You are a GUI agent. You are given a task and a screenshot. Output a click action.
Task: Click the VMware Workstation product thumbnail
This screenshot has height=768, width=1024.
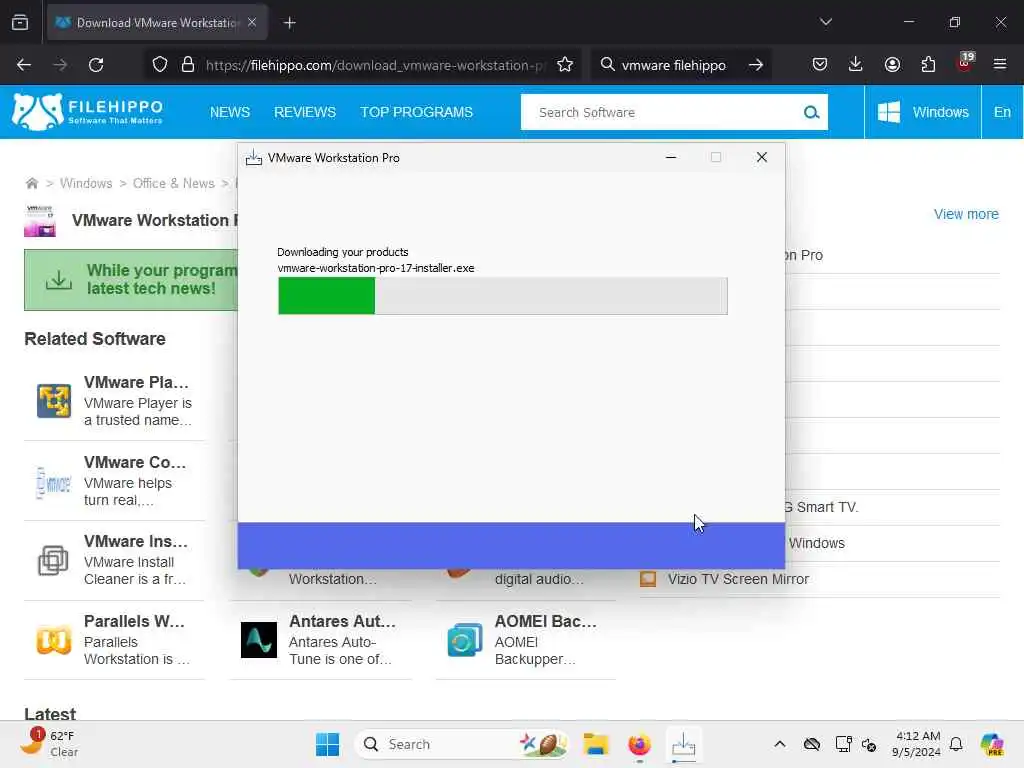pos(40,221)
